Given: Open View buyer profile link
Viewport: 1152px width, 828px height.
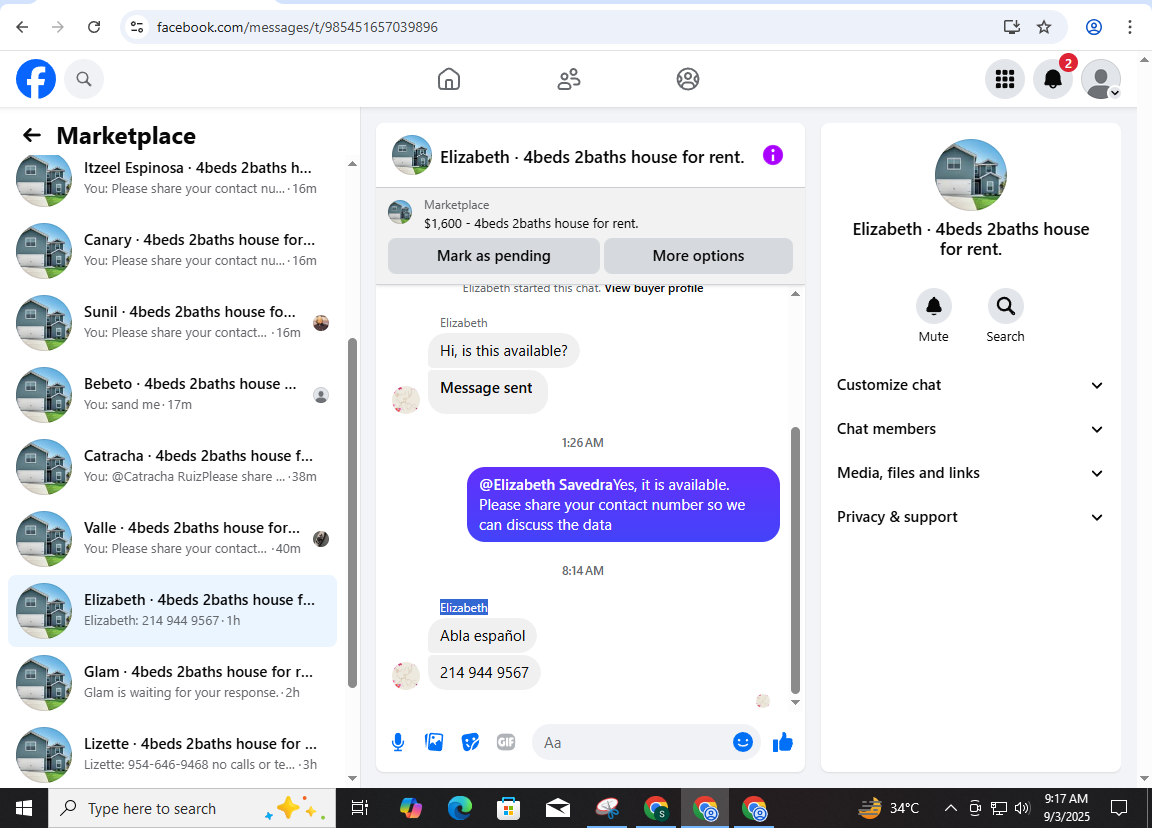Looking at the screenshot, I should 654,289.
